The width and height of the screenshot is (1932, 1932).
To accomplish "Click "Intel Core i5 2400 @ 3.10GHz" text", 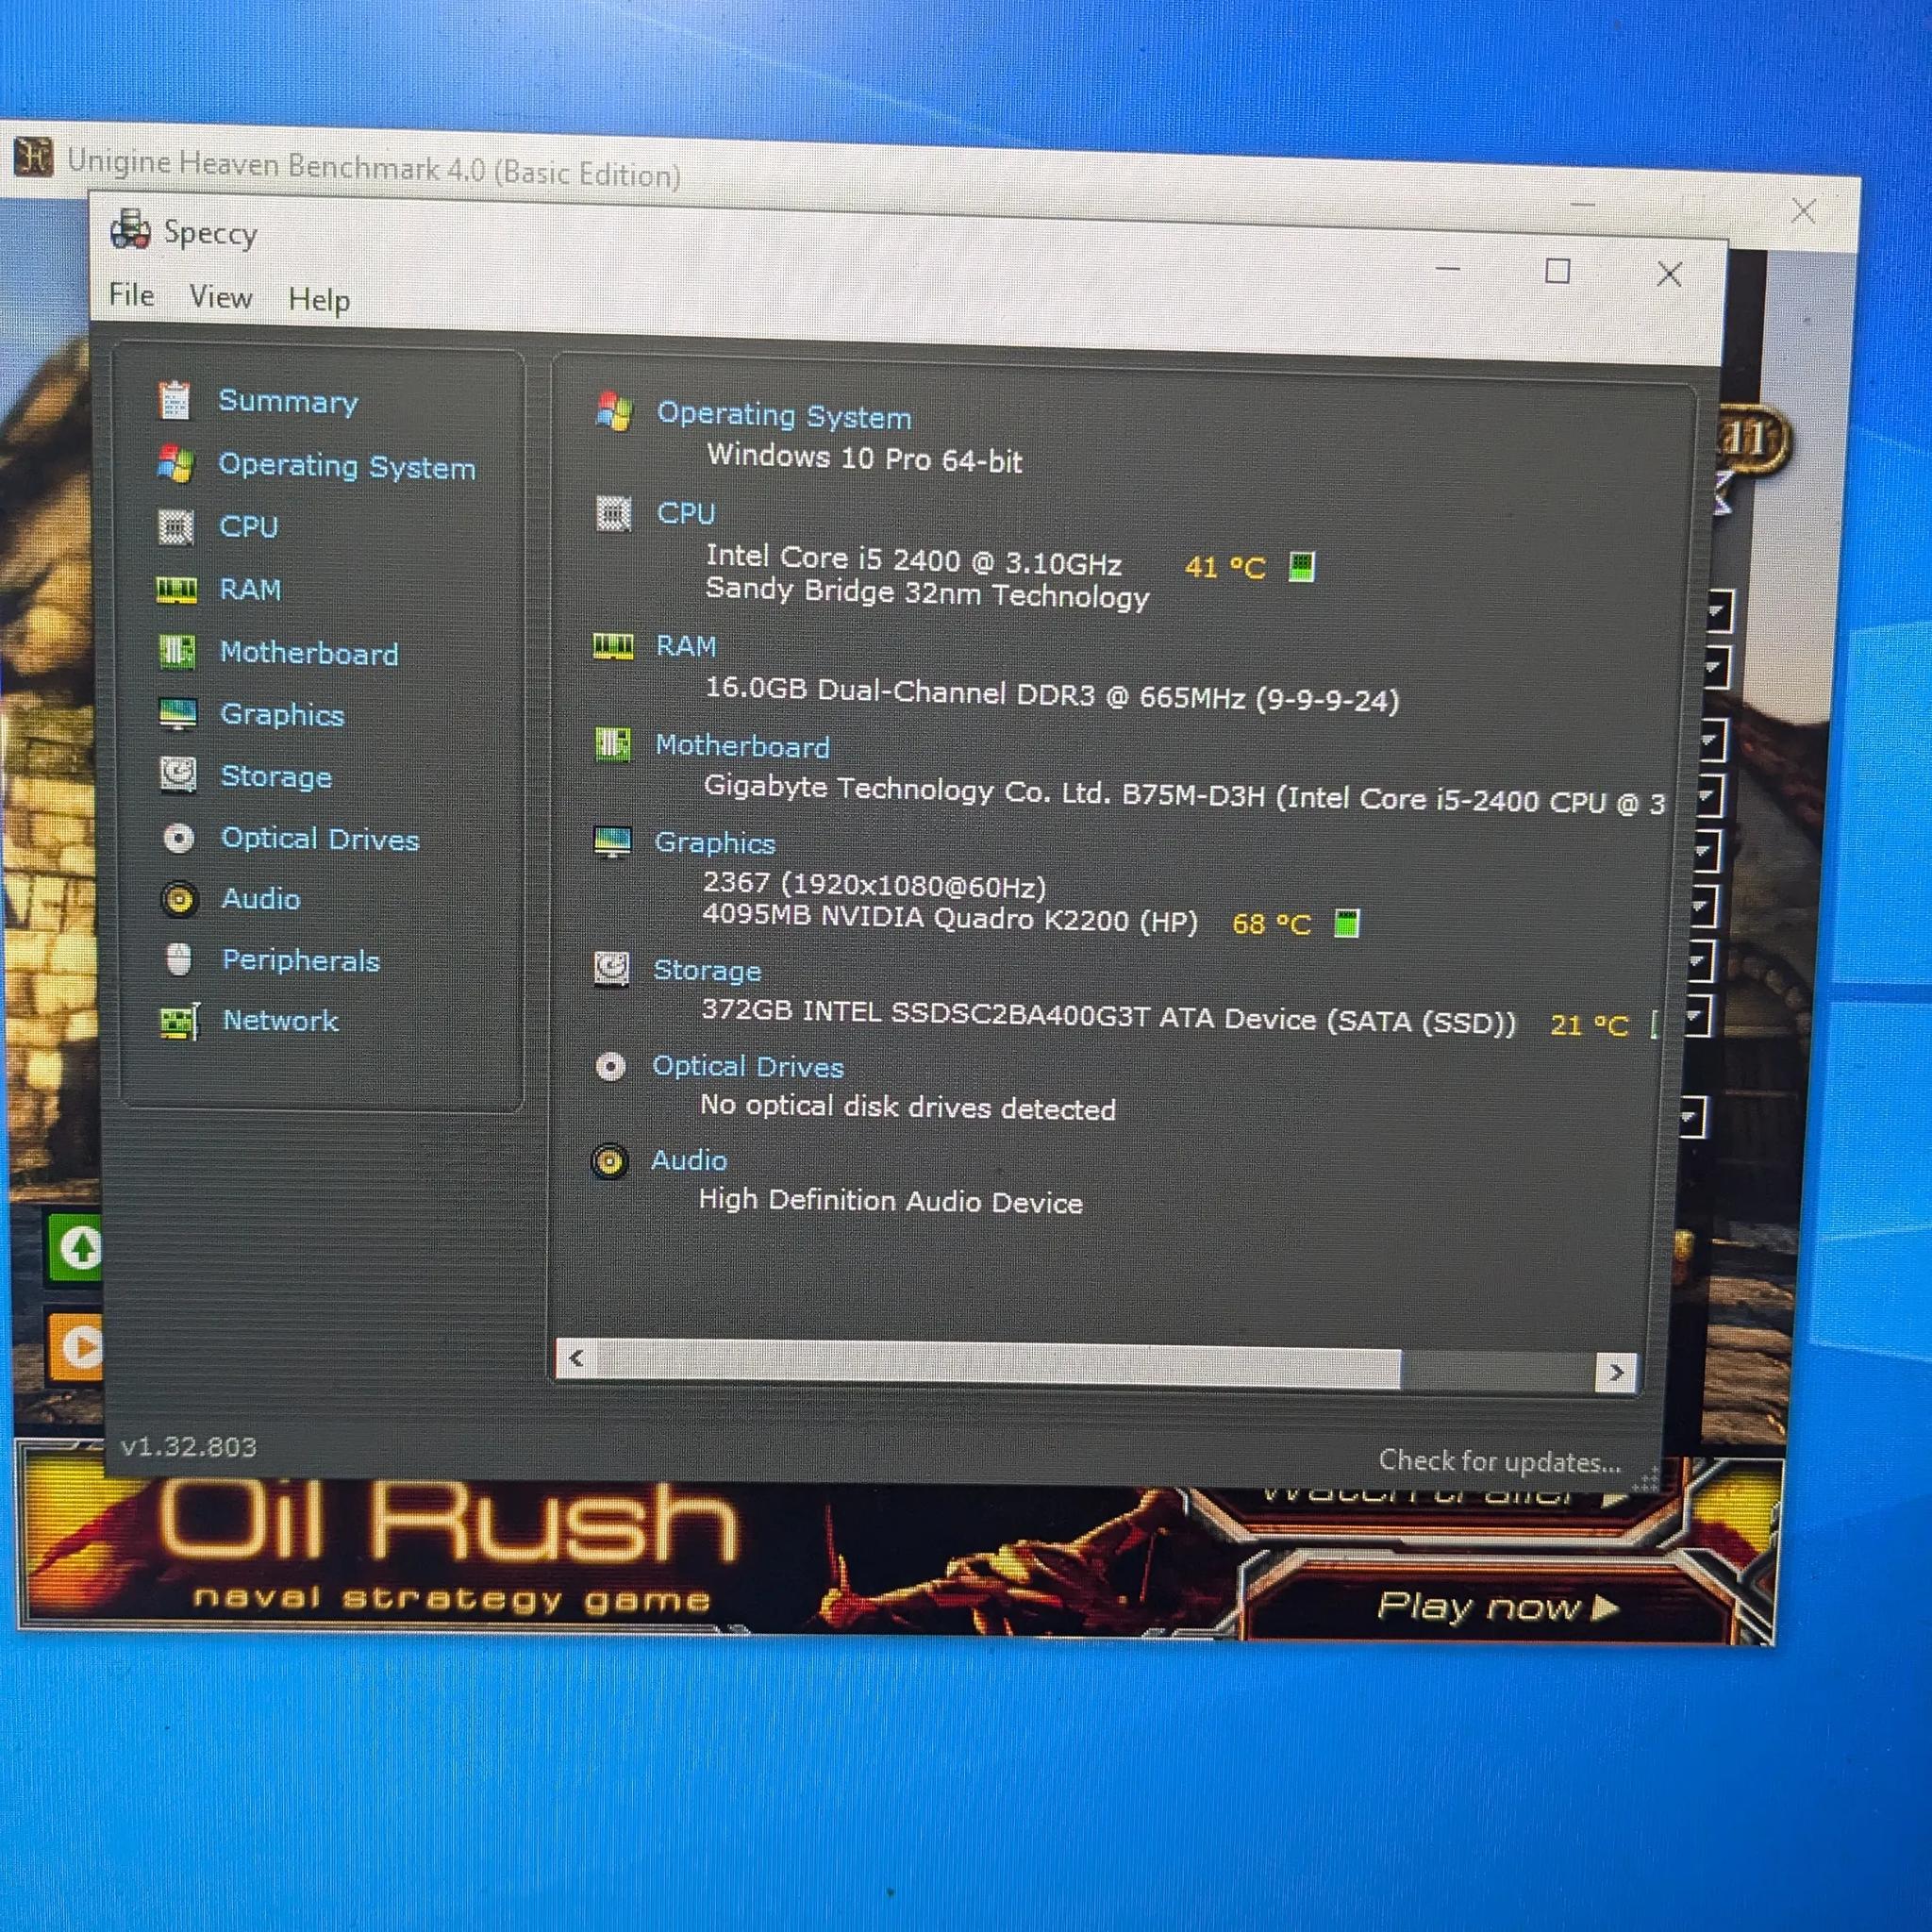I will [x=914, y=560].
